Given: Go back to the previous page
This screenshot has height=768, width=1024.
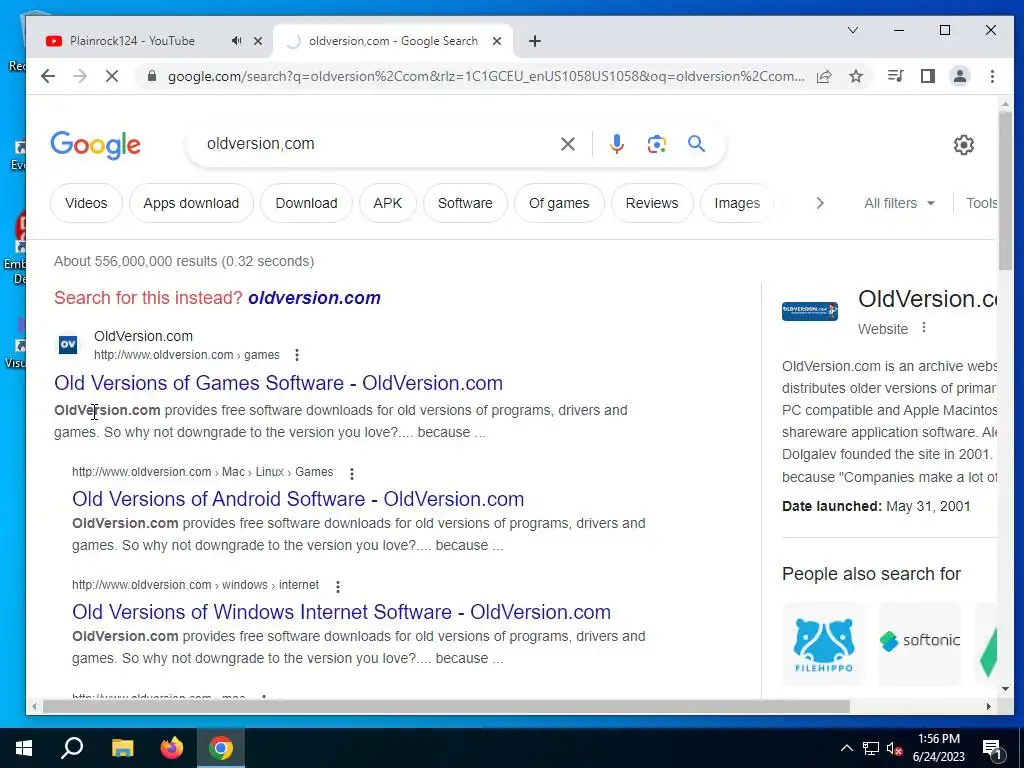Looking at the screenshot, I should (48, 76).
